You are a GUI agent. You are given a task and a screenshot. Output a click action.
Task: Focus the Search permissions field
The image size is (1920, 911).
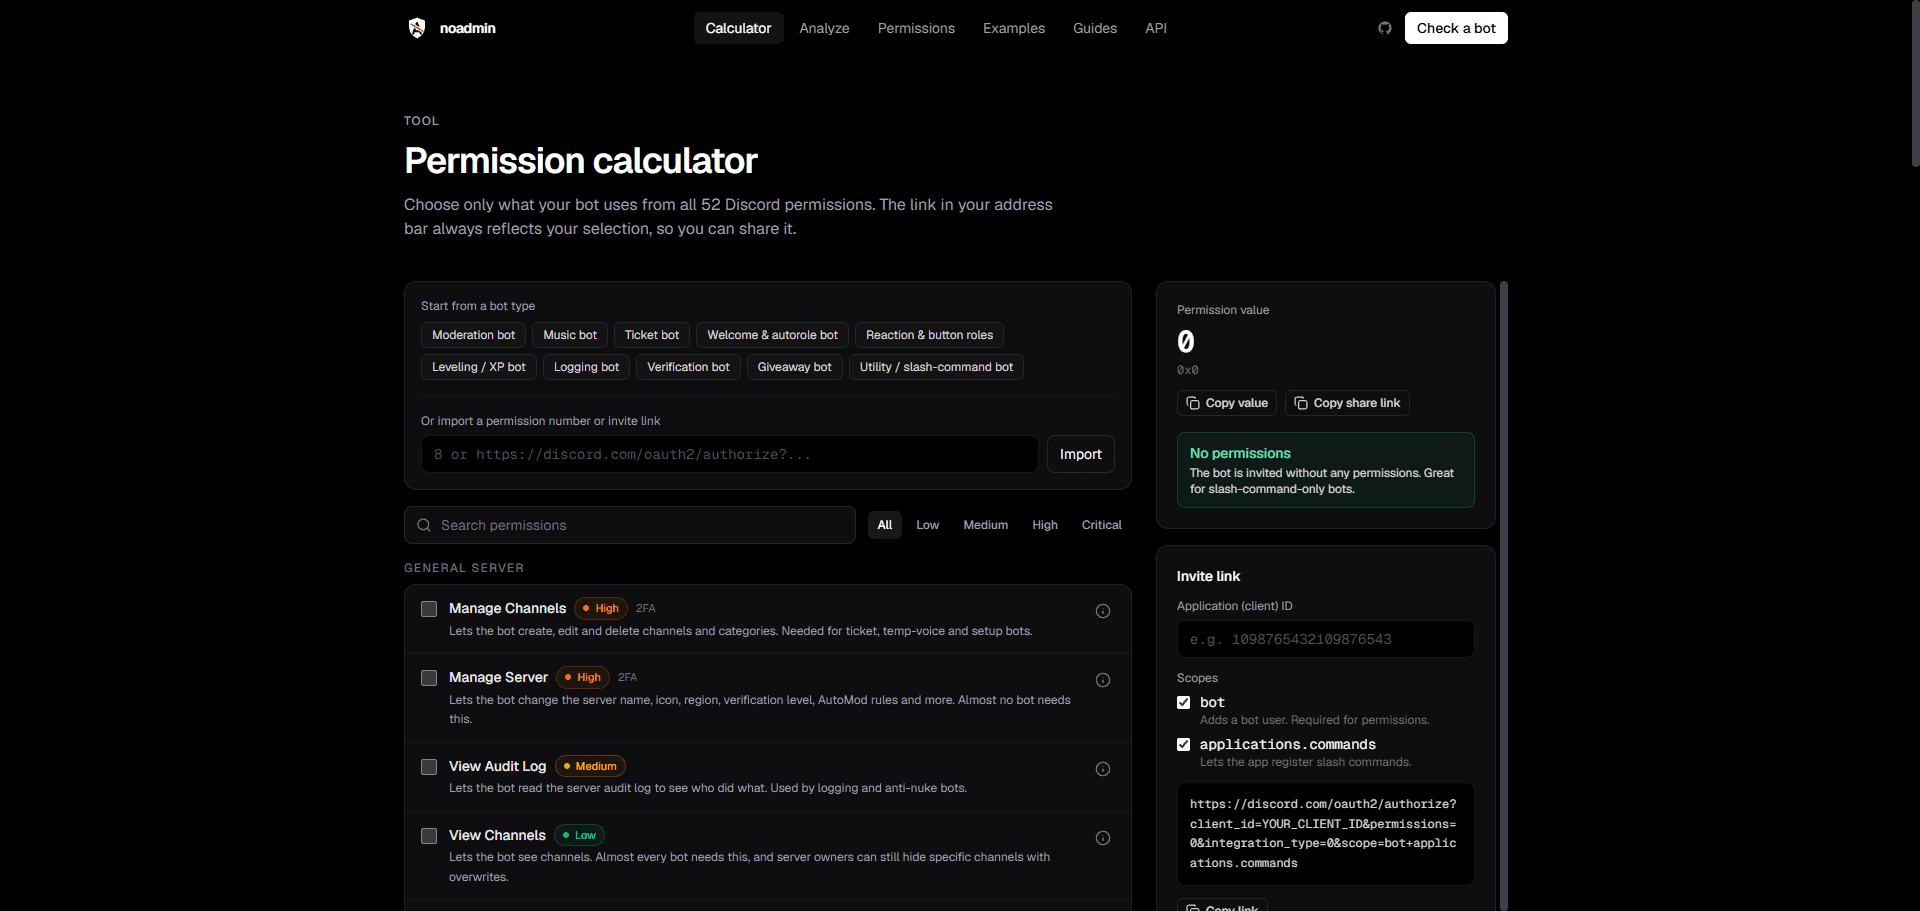coord(630,525)
